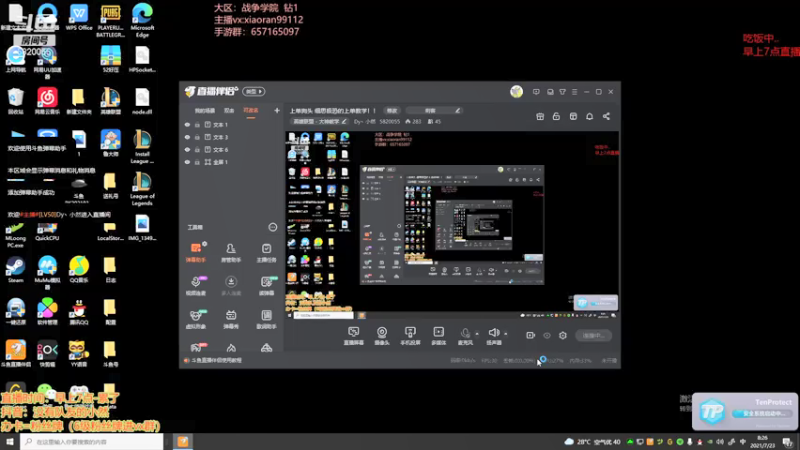Screen dimensions: 800x450
Task: Select the QQ音乐 desktop icon
Action: tap(79, 270)
